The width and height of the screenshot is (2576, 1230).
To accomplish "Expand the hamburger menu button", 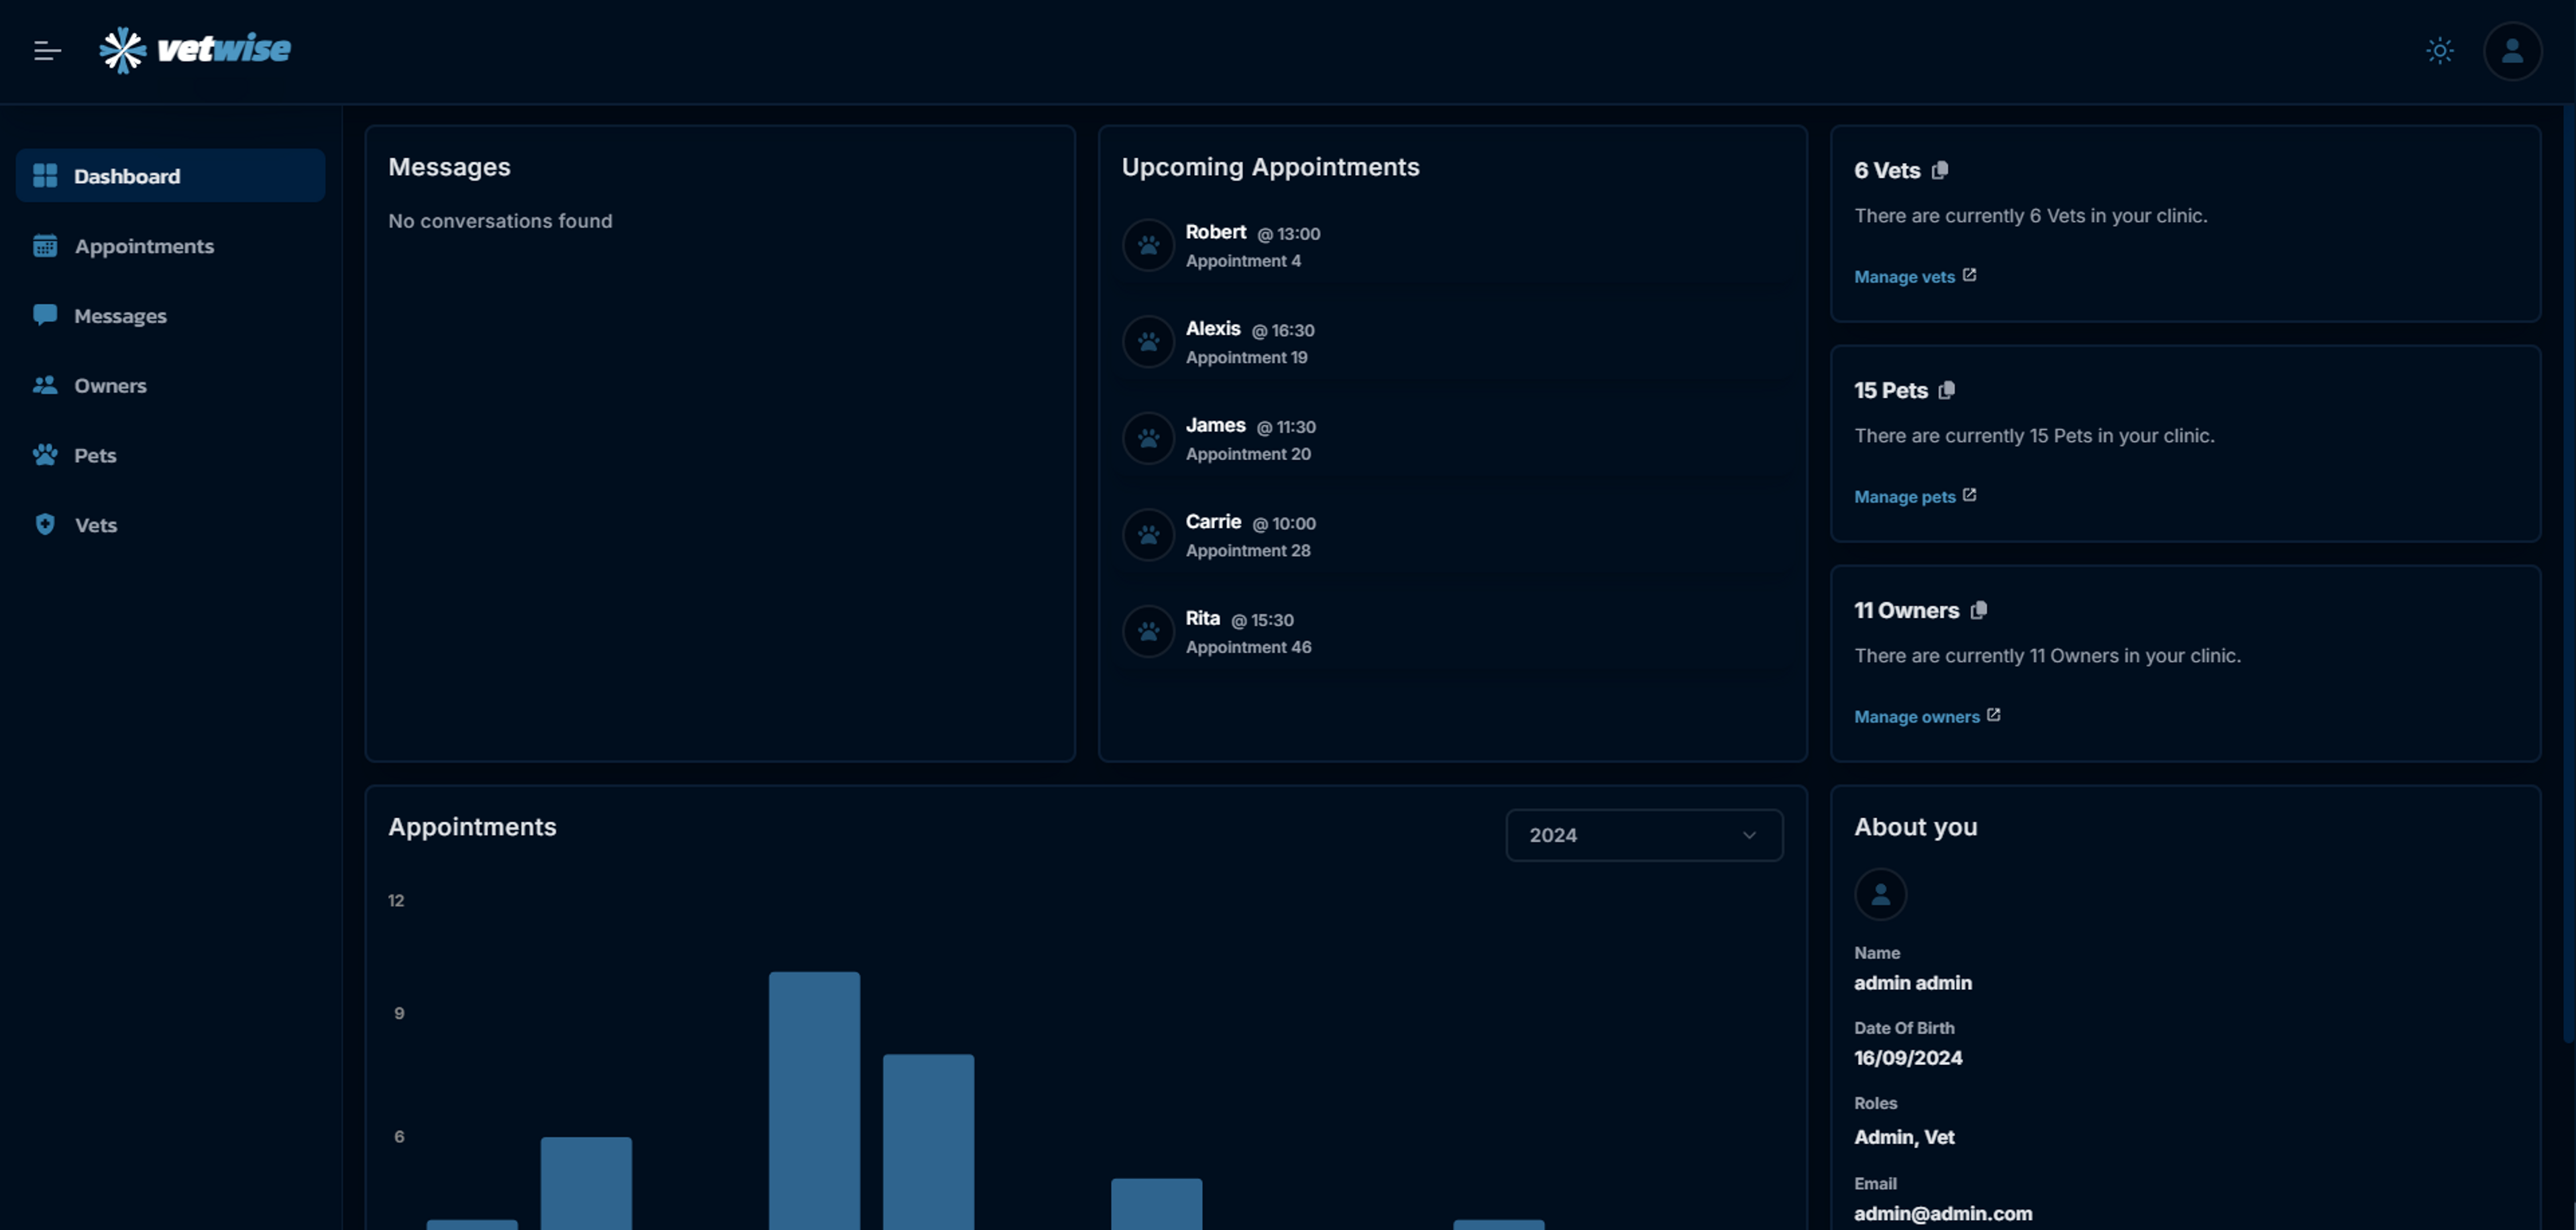I will point(48,50).
